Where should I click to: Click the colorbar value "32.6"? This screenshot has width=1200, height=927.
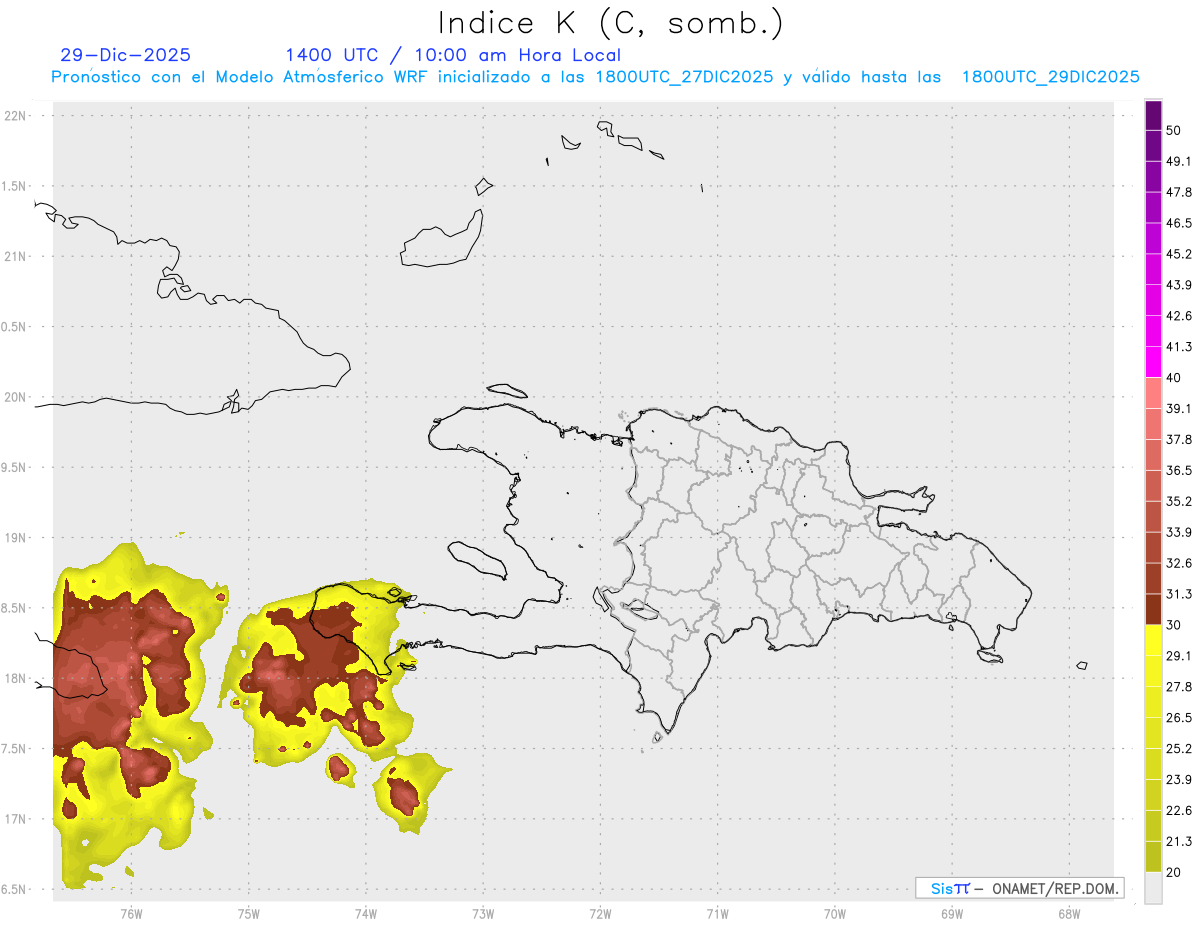click(1179, 563)
